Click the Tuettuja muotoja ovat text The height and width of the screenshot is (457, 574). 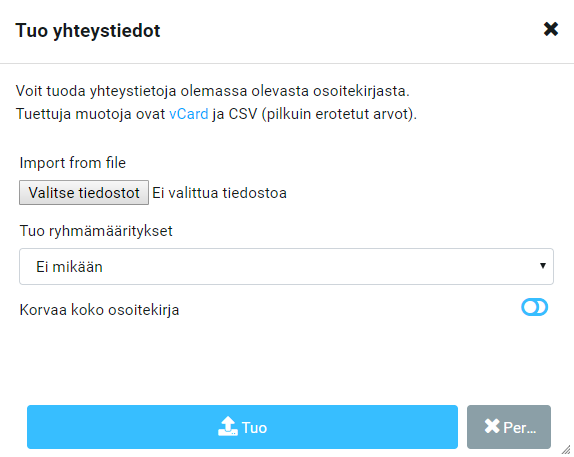(x=90, y=114)
